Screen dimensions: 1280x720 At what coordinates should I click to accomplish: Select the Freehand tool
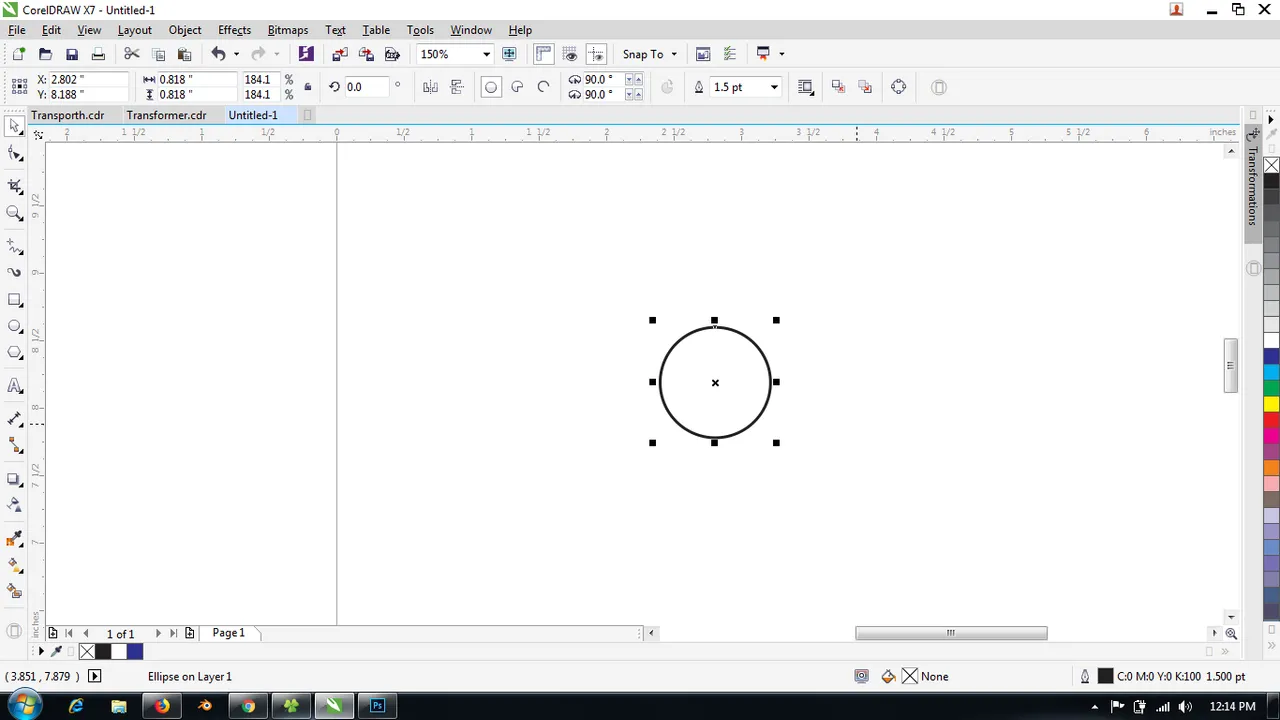14,246
